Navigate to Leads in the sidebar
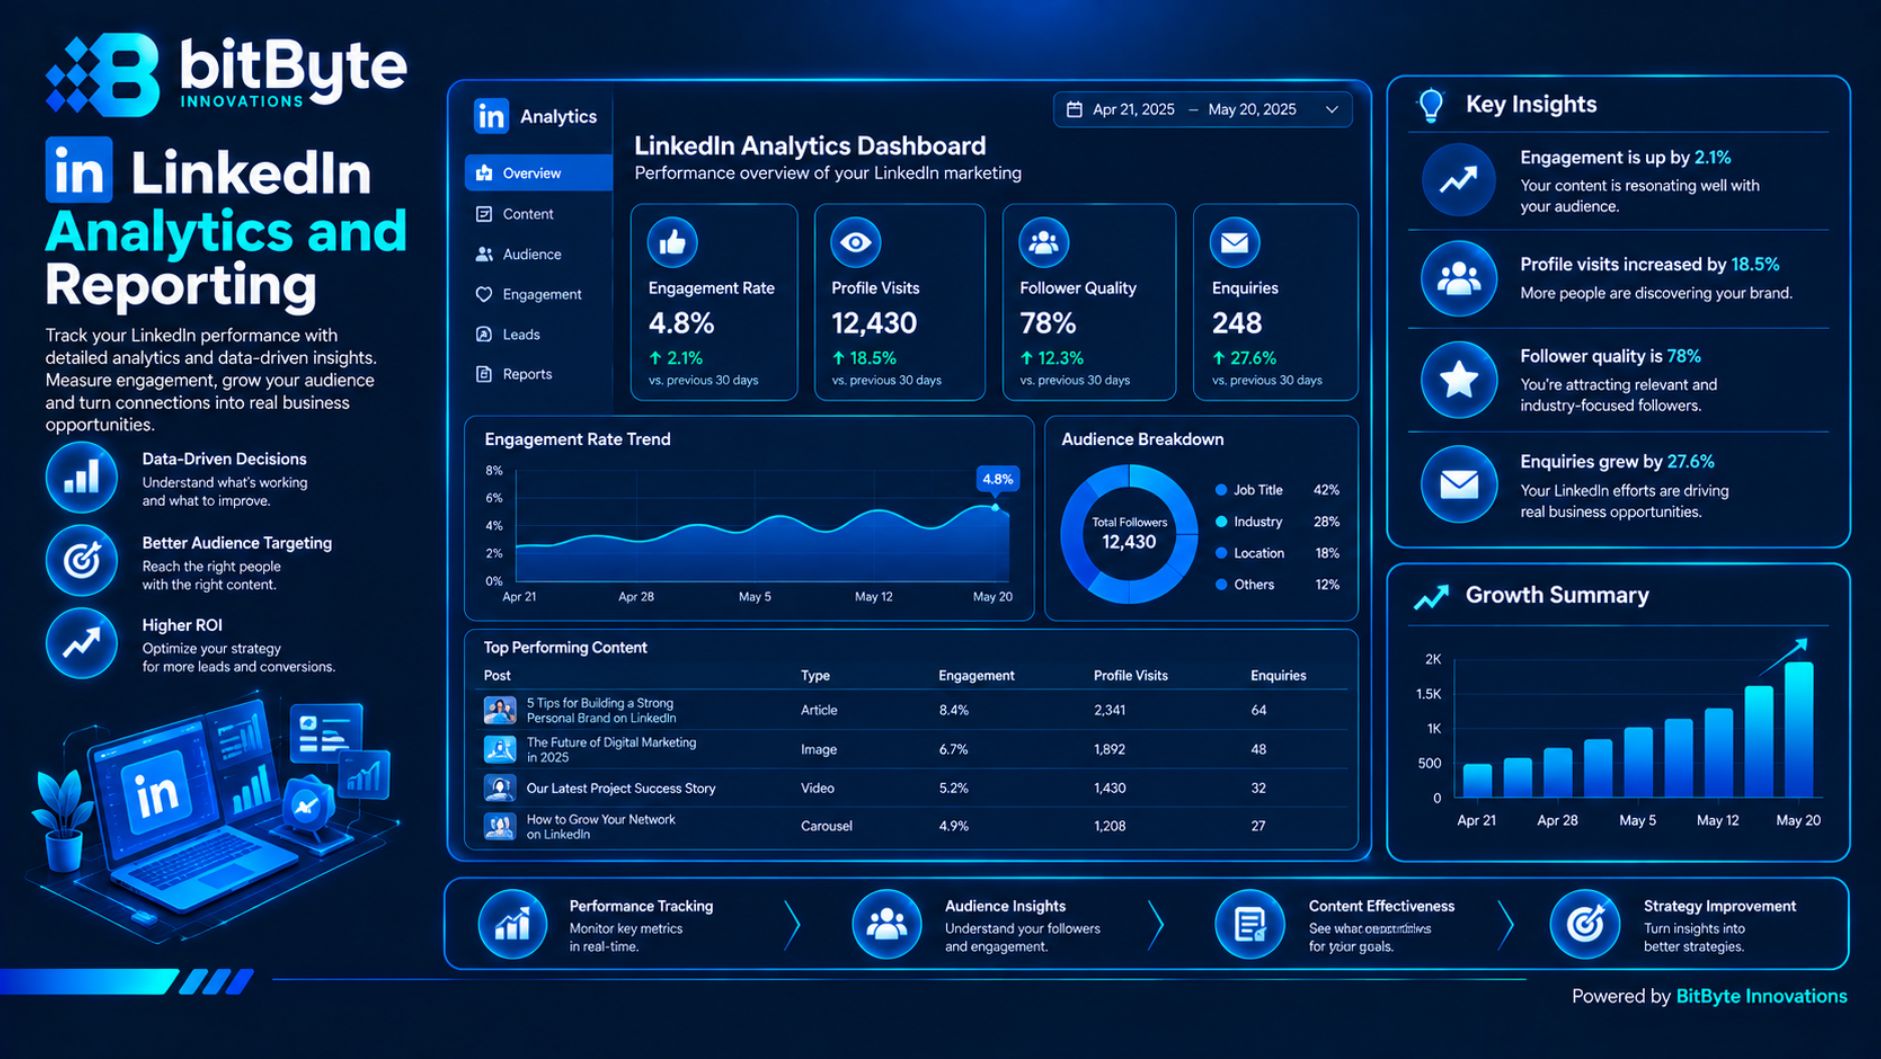 [538, 334]
